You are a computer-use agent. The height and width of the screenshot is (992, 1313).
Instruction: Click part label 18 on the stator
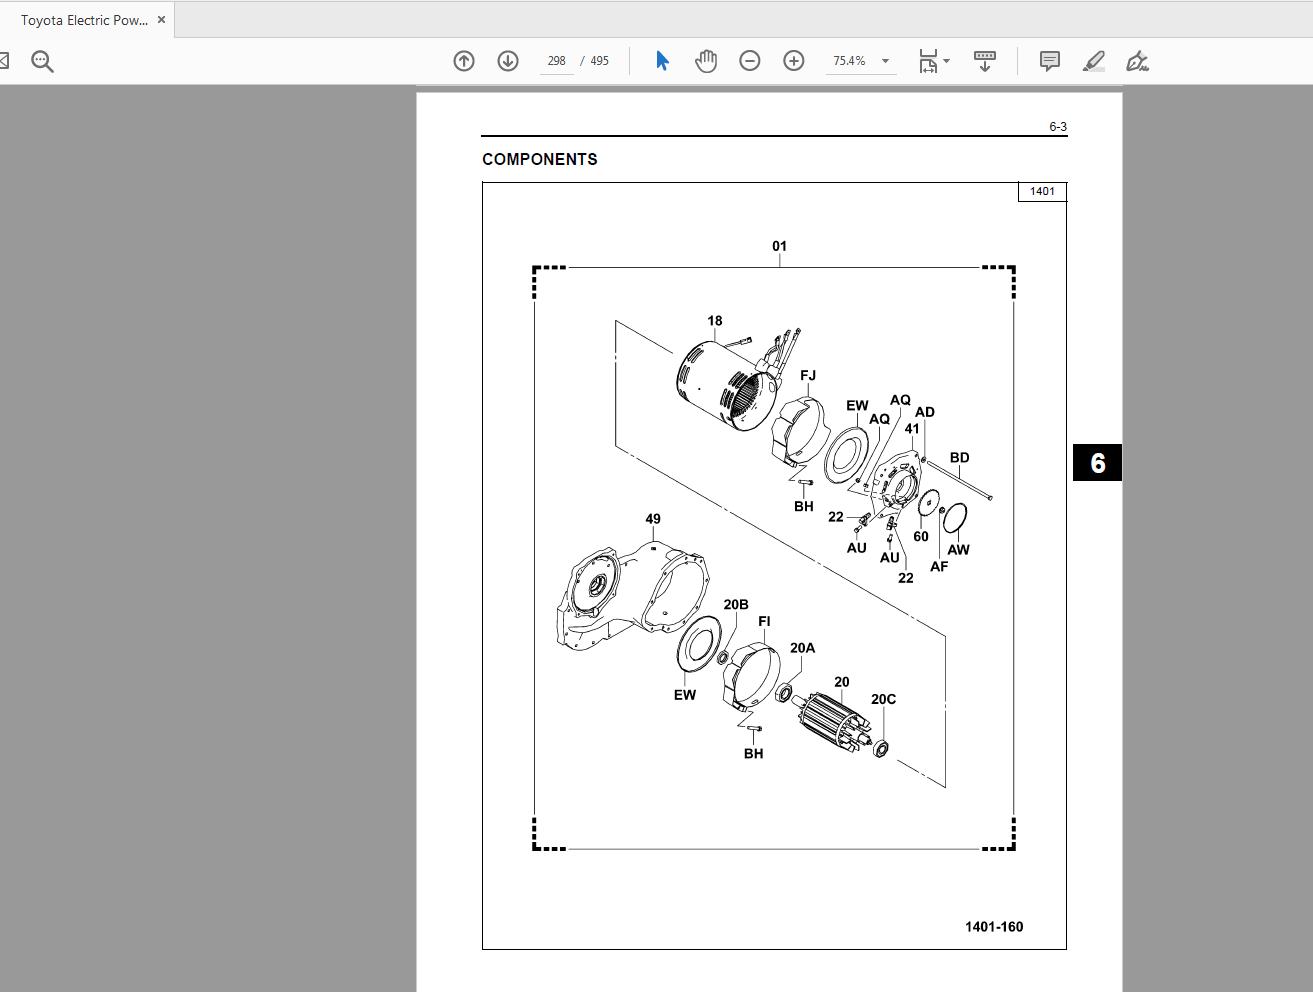click(x=714, y=321)
